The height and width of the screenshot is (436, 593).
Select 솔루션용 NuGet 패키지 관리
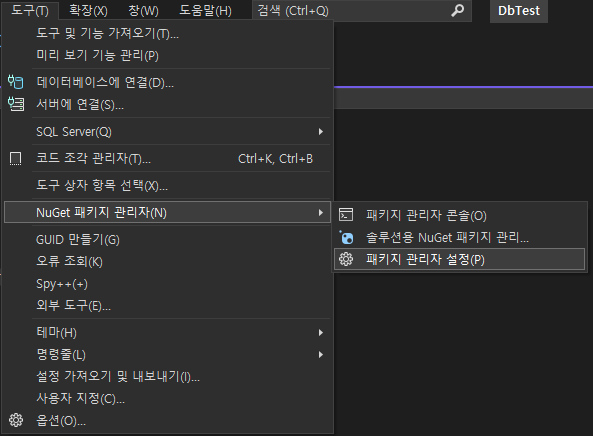(459, 237)
